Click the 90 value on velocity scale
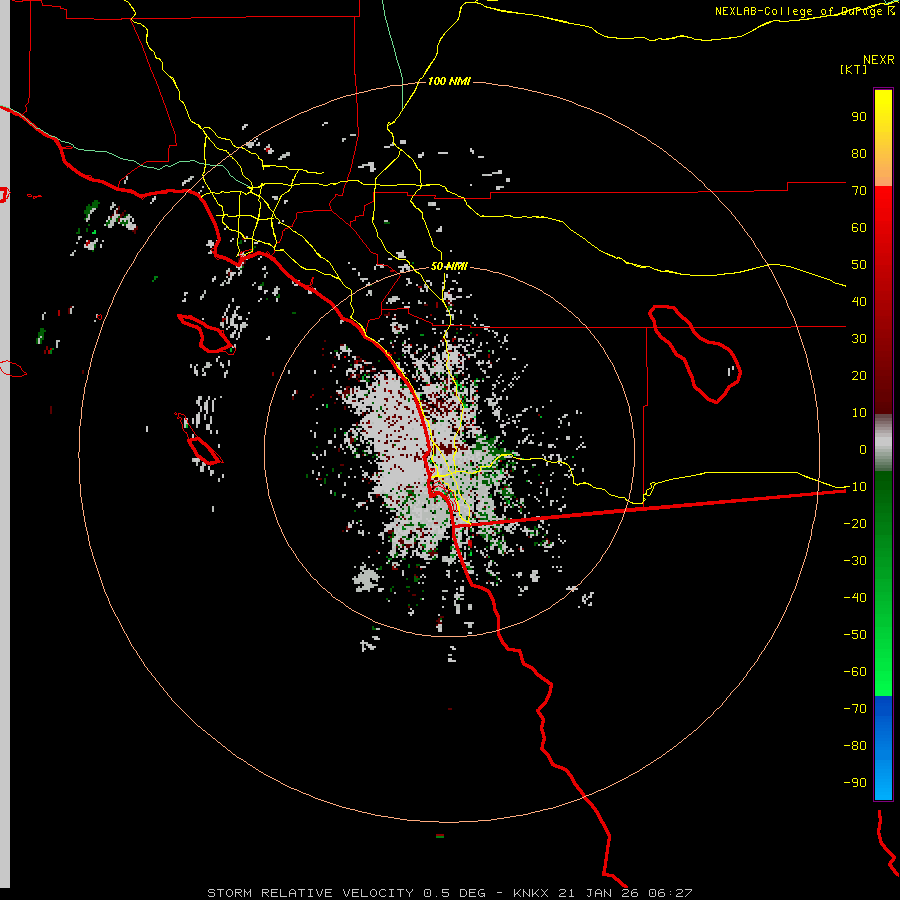900x900 pixels. 859,117
